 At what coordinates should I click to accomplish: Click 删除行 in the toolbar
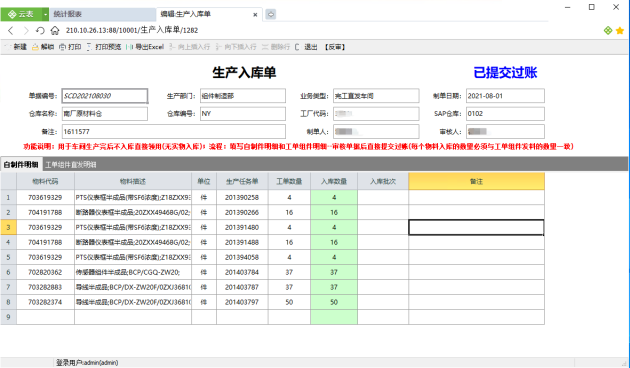[x=276, y=47]
